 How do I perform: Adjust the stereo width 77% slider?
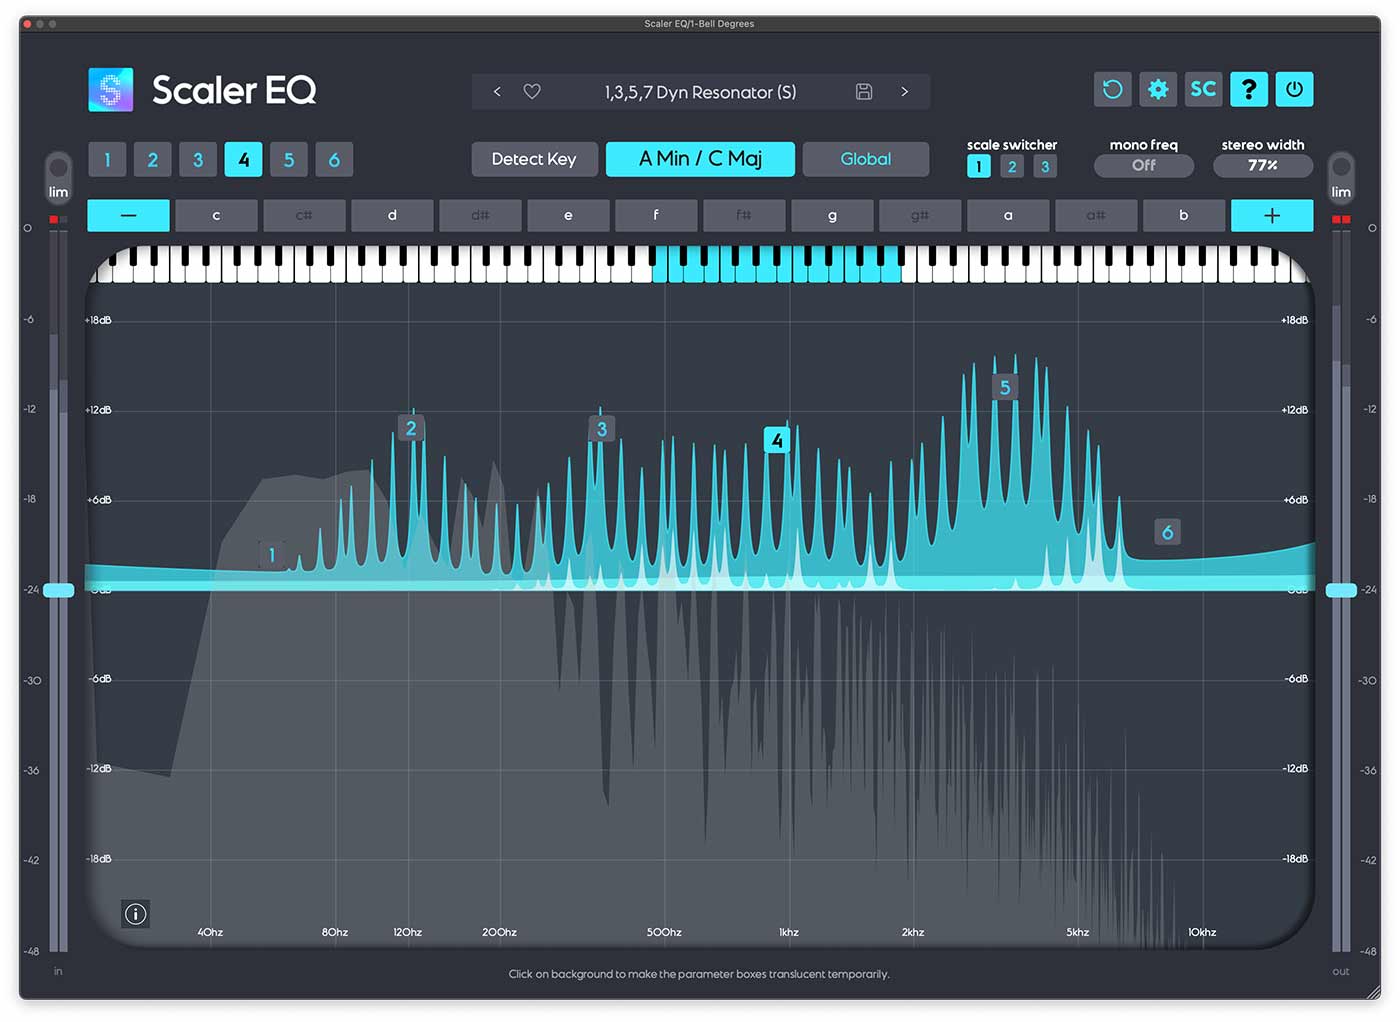click(x=1262, y=165)
